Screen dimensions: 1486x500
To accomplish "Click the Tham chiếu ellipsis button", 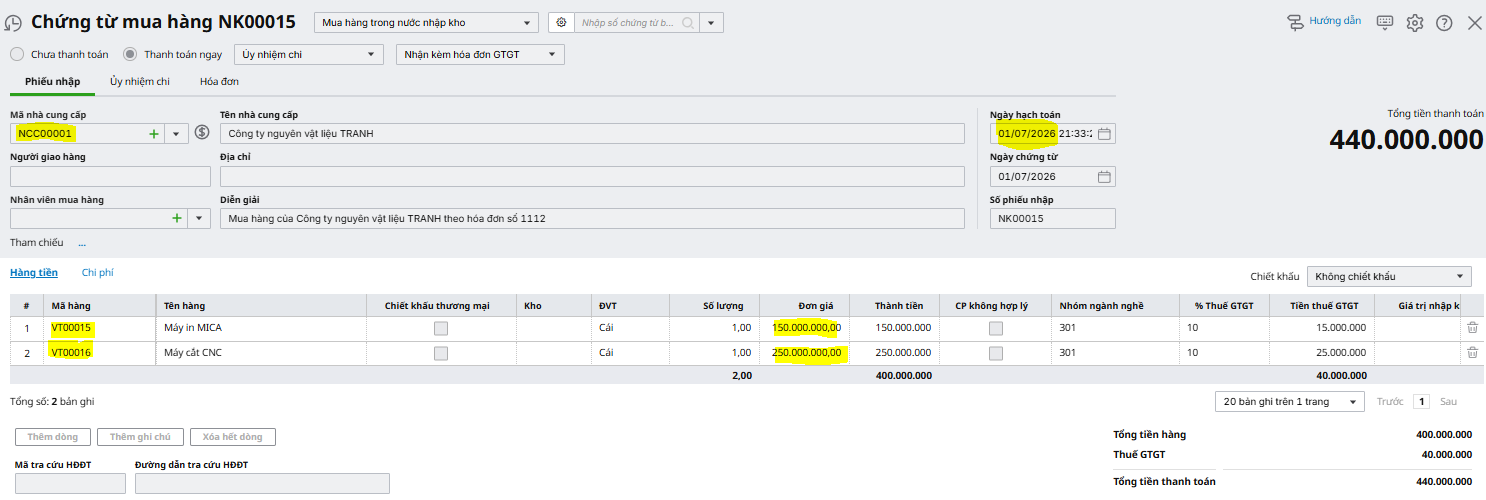I will pos(82,243).
